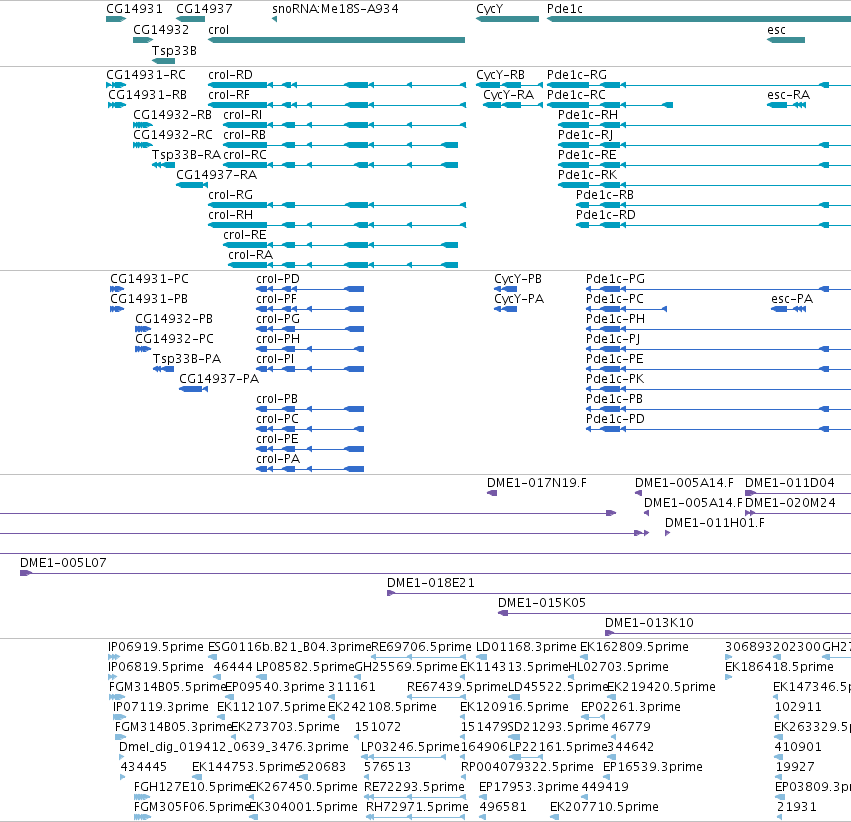Image resolution: width=851 pixels, height=822 pixels.
Task: Click protein label Tsp33B-PA
Action: [187, 359]
